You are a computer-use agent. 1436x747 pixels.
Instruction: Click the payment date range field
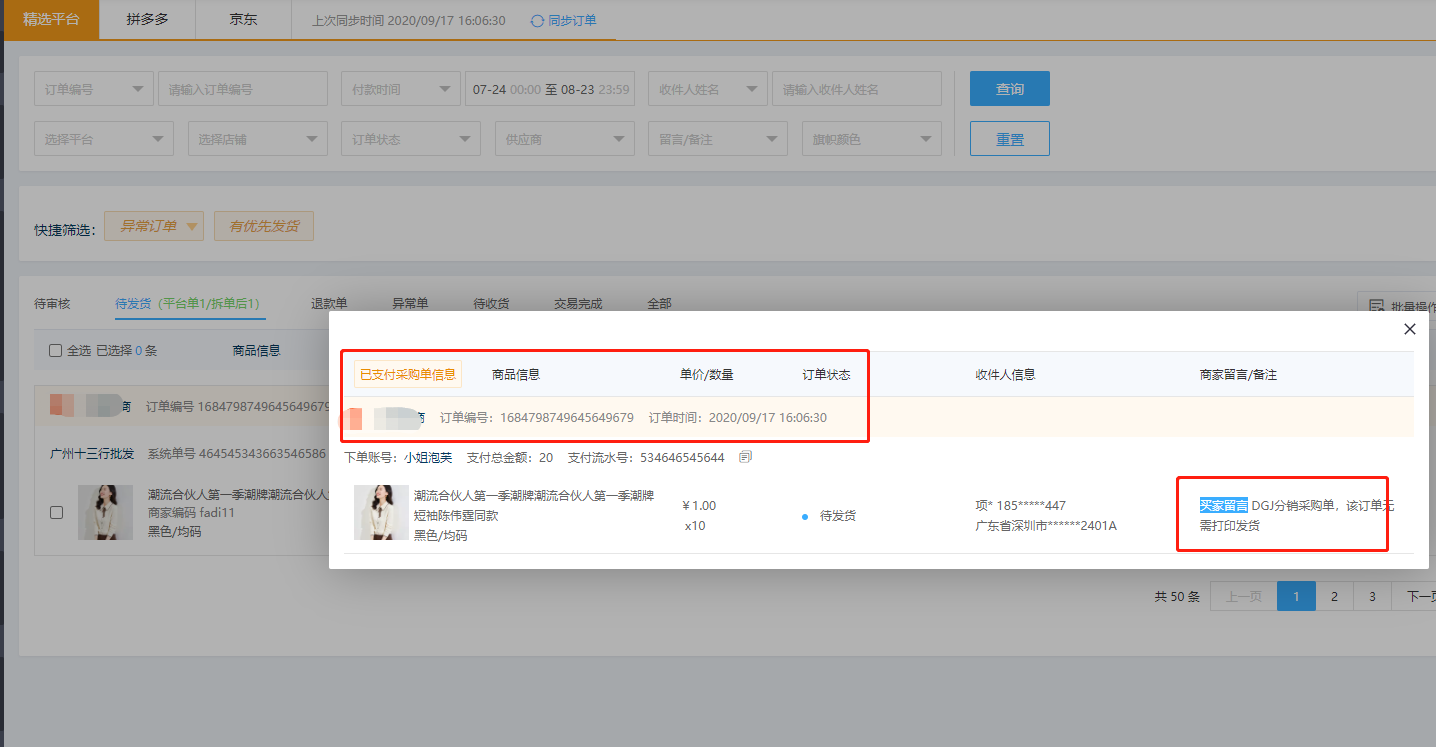click(550, 89)
